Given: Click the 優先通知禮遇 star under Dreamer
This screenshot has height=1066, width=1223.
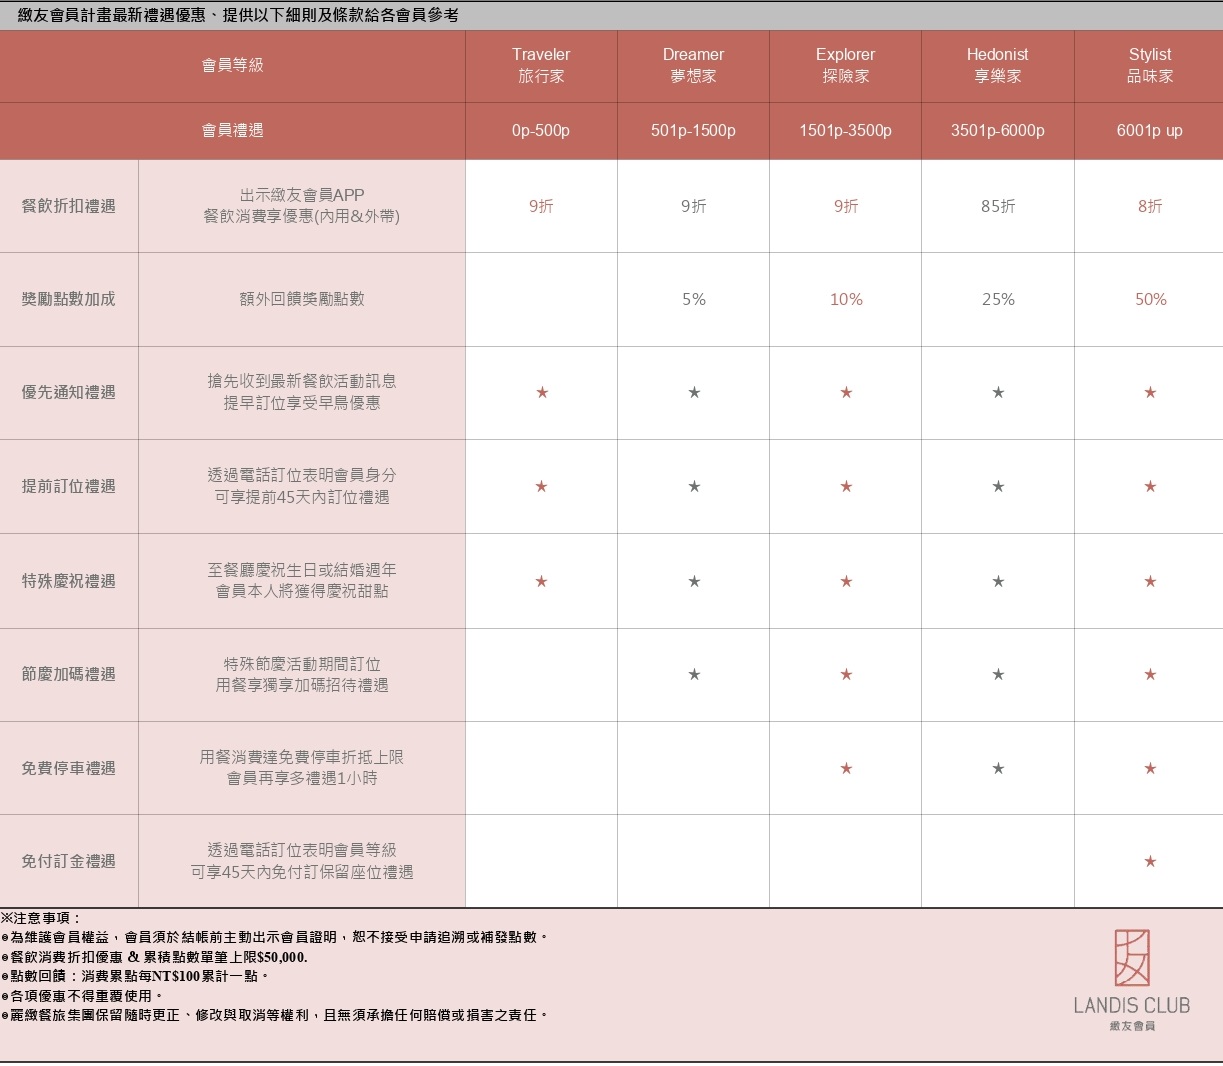Looking at the screenshot, I should click(693, 392).
